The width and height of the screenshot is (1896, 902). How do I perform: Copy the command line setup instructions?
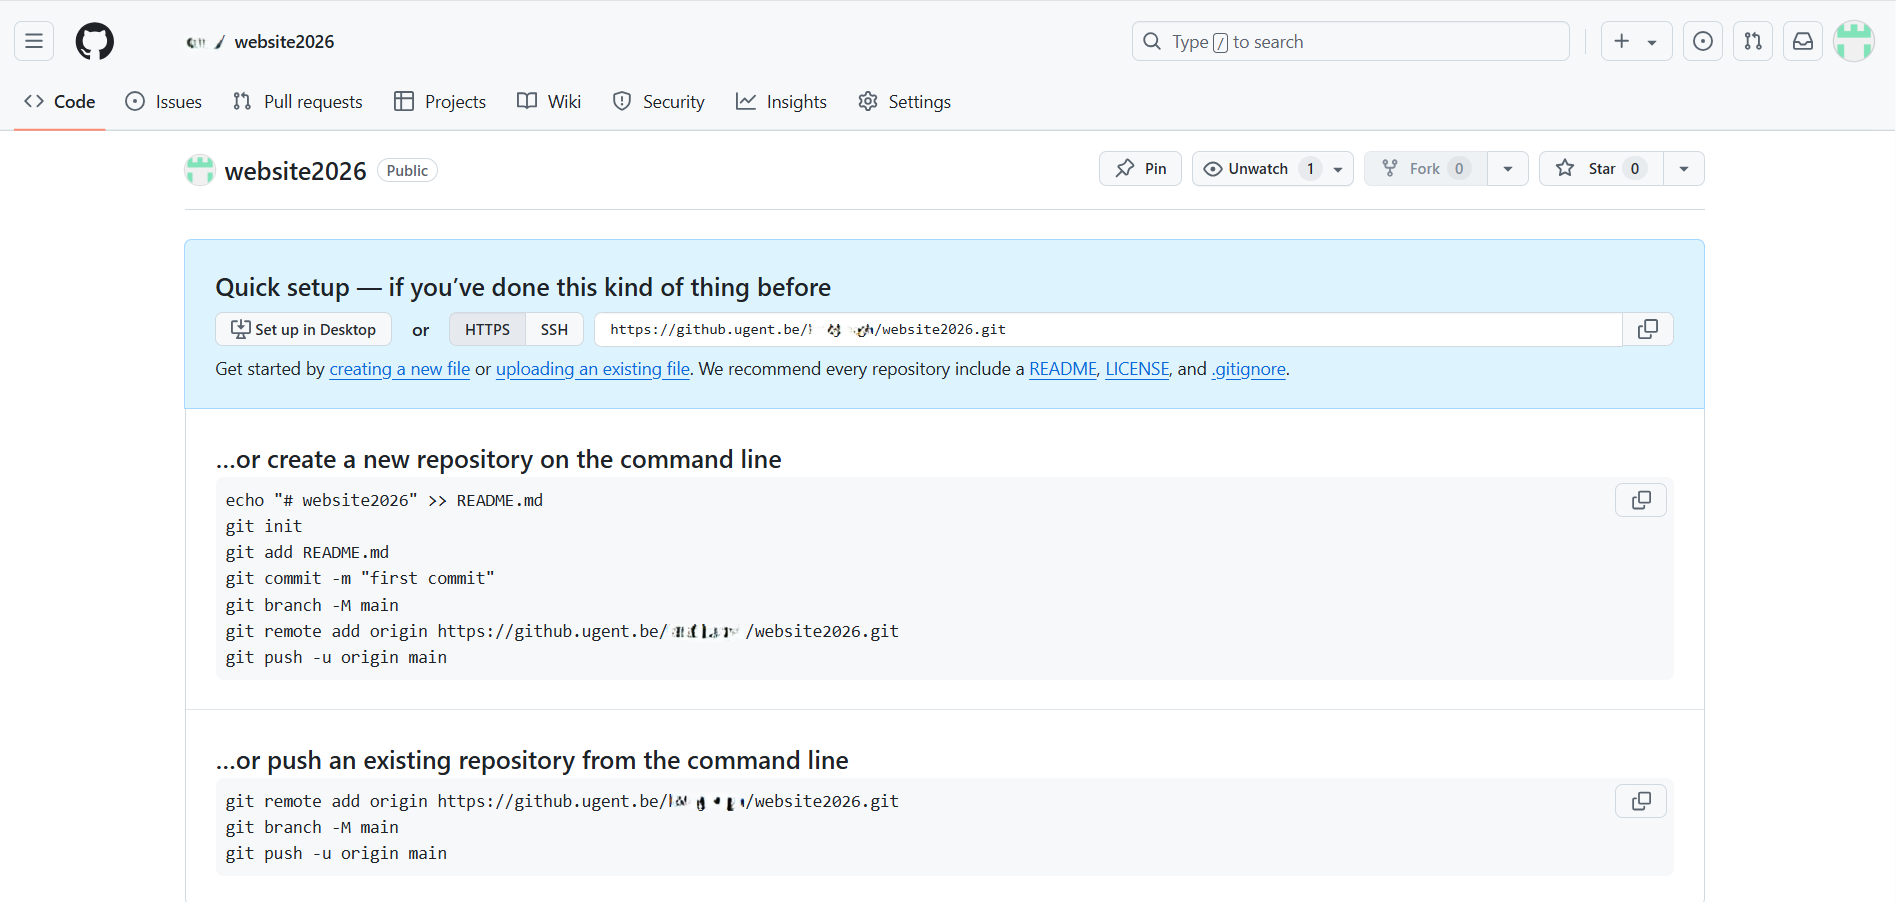pyautogui.click(x=1640, y=500)
